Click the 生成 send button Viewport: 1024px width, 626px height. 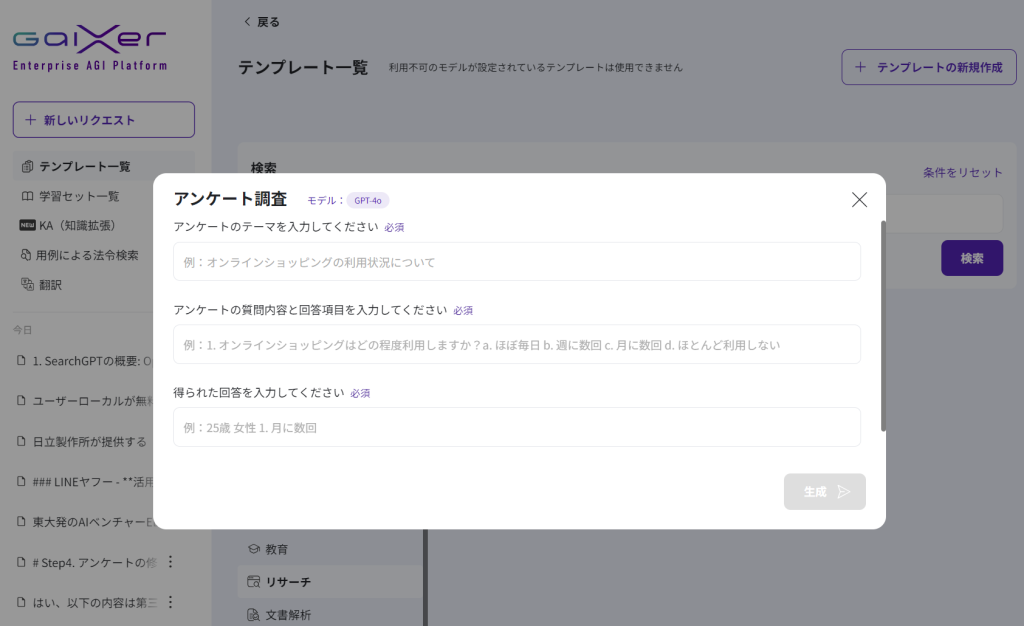tap(824, 492)
